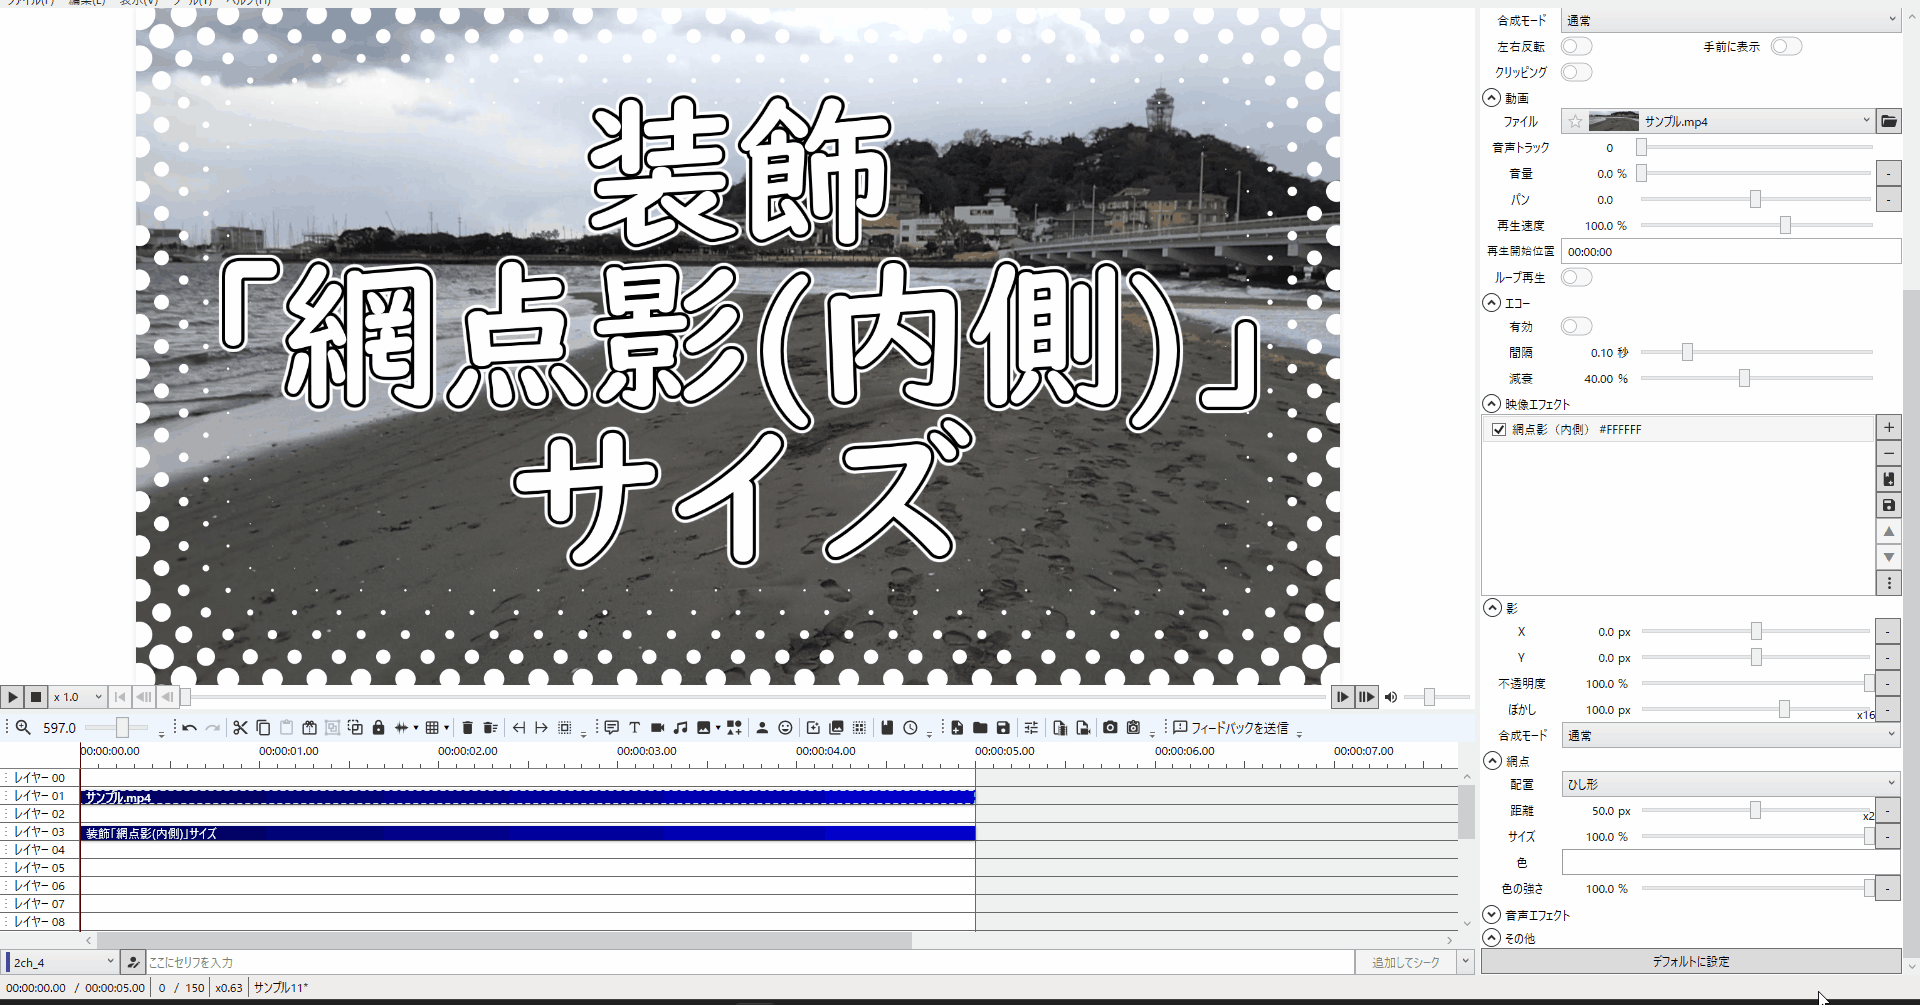Image resolution: width=1920 pixels, height=1005 pixels.
Task: Expand the 音声エフェクト section
Action: click(1491, 915)
